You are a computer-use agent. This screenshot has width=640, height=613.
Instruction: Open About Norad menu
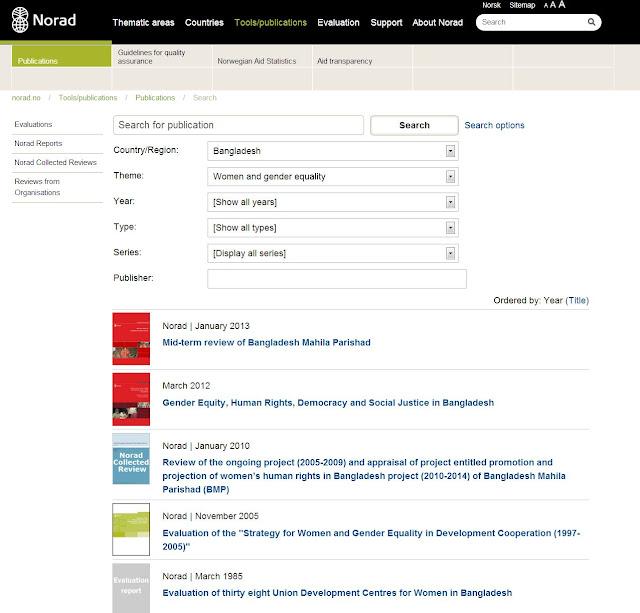(438, 22)
